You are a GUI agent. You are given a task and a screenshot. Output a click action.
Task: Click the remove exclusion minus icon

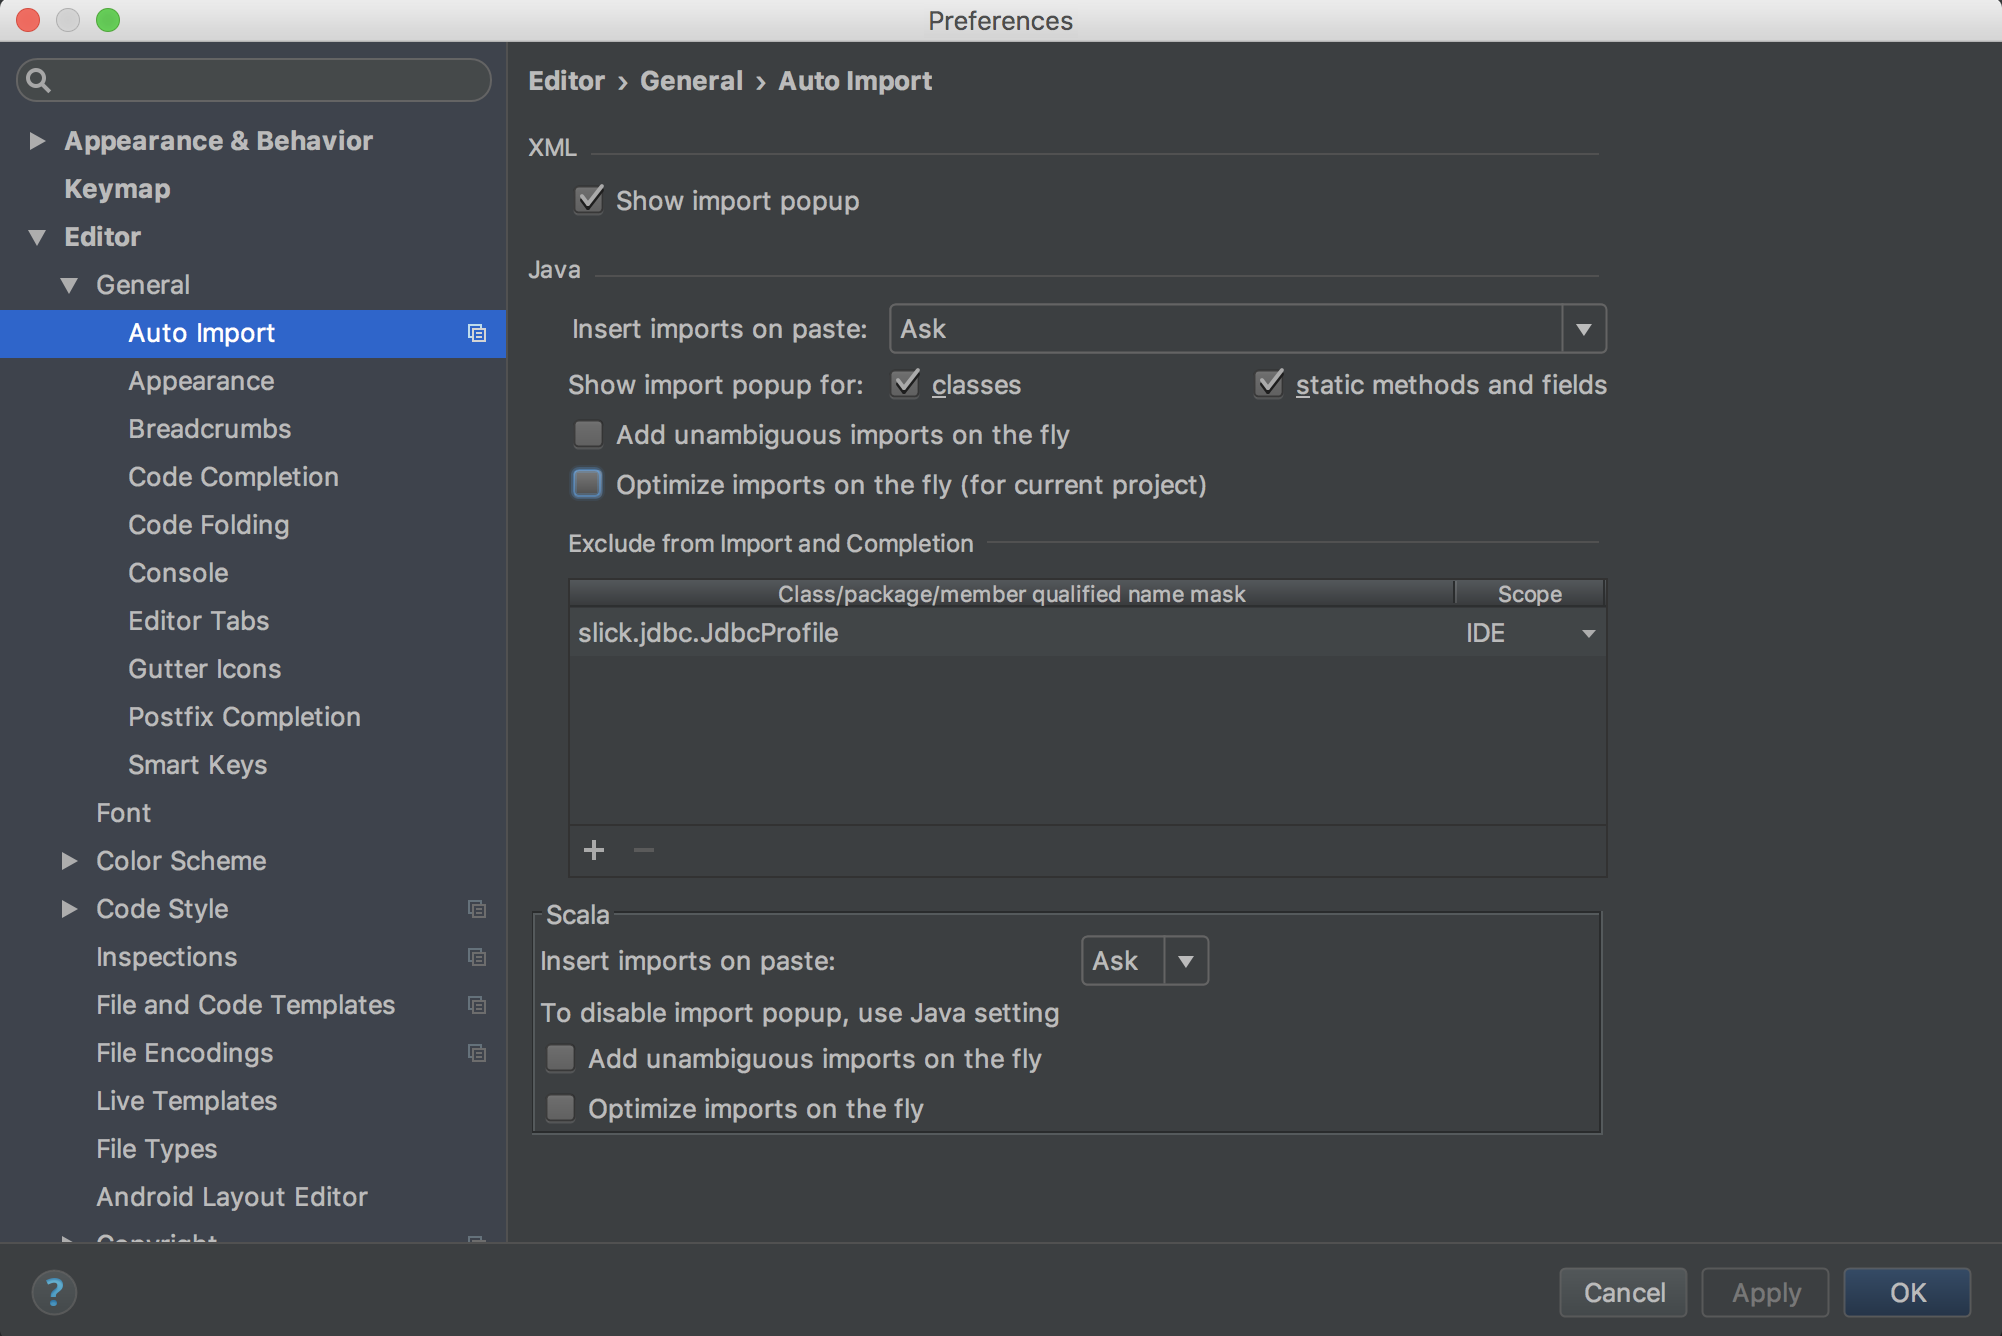tap(644, 850)
